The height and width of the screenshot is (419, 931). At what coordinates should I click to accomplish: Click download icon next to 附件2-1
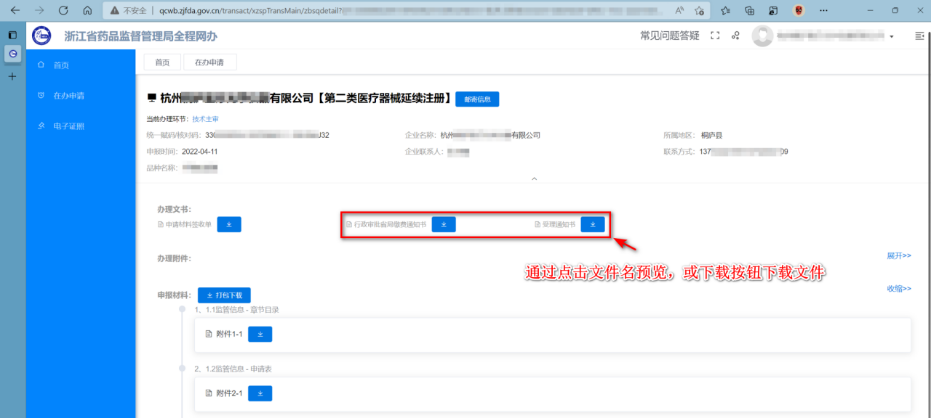pyautogui.click(x=260, y=393)
